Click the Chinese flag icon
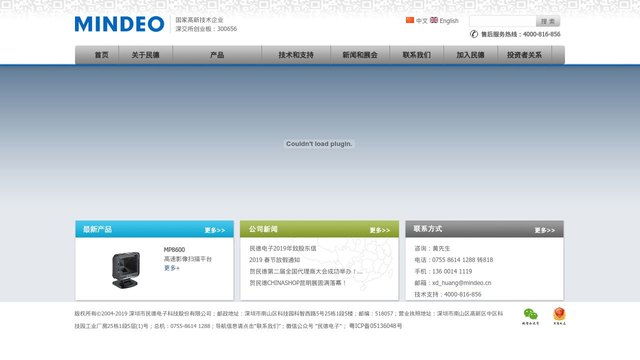The height and width of the screenshot is (360, 640). coord(410,20)
